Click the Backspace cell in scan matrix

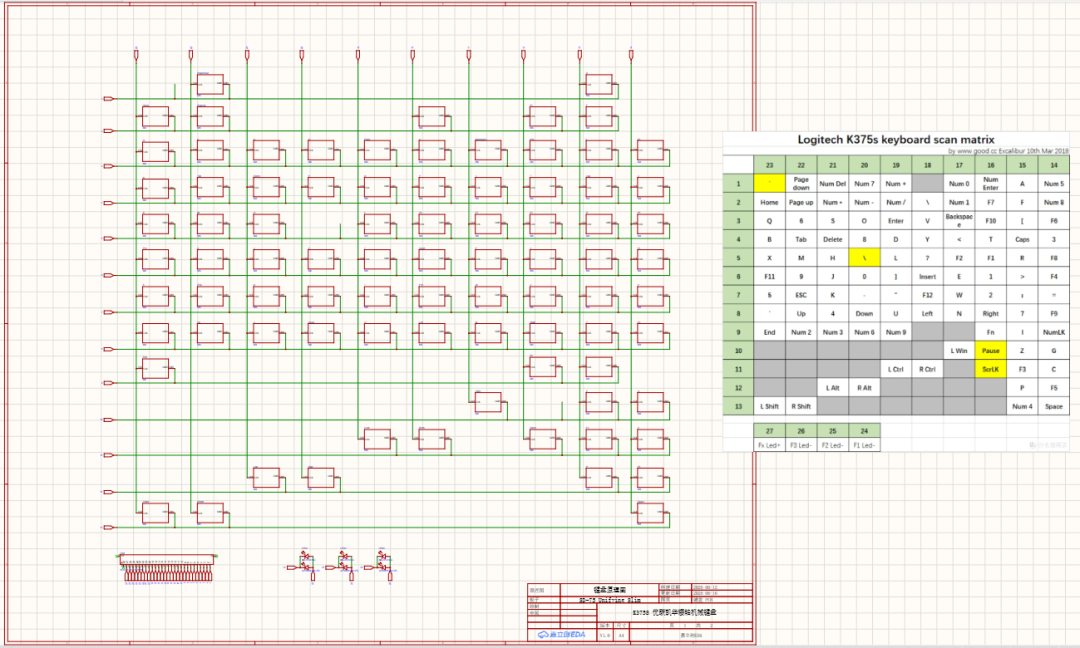[959, 220]
